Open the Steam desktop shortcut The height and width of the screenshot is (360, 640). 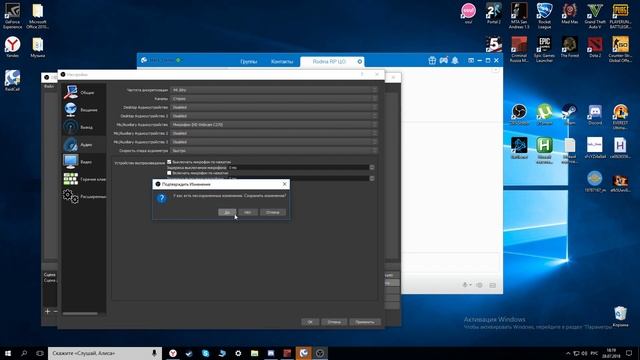pyautogui.click(x=570, y=115)
